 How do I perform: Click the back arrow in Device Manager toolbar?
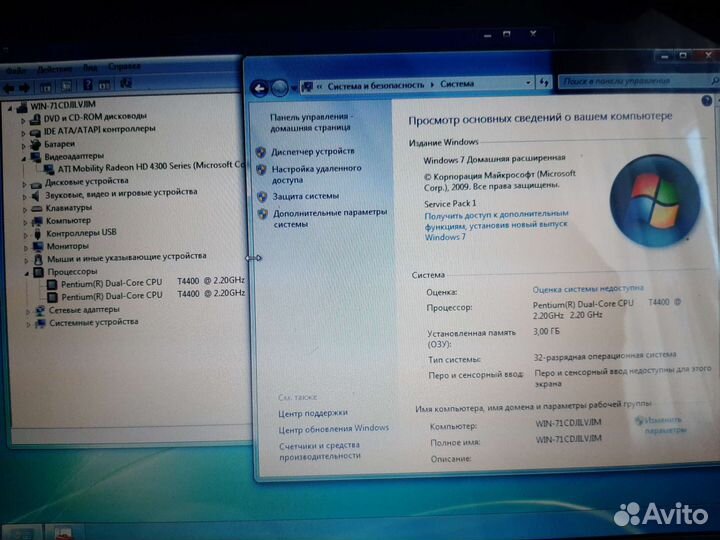9,87
